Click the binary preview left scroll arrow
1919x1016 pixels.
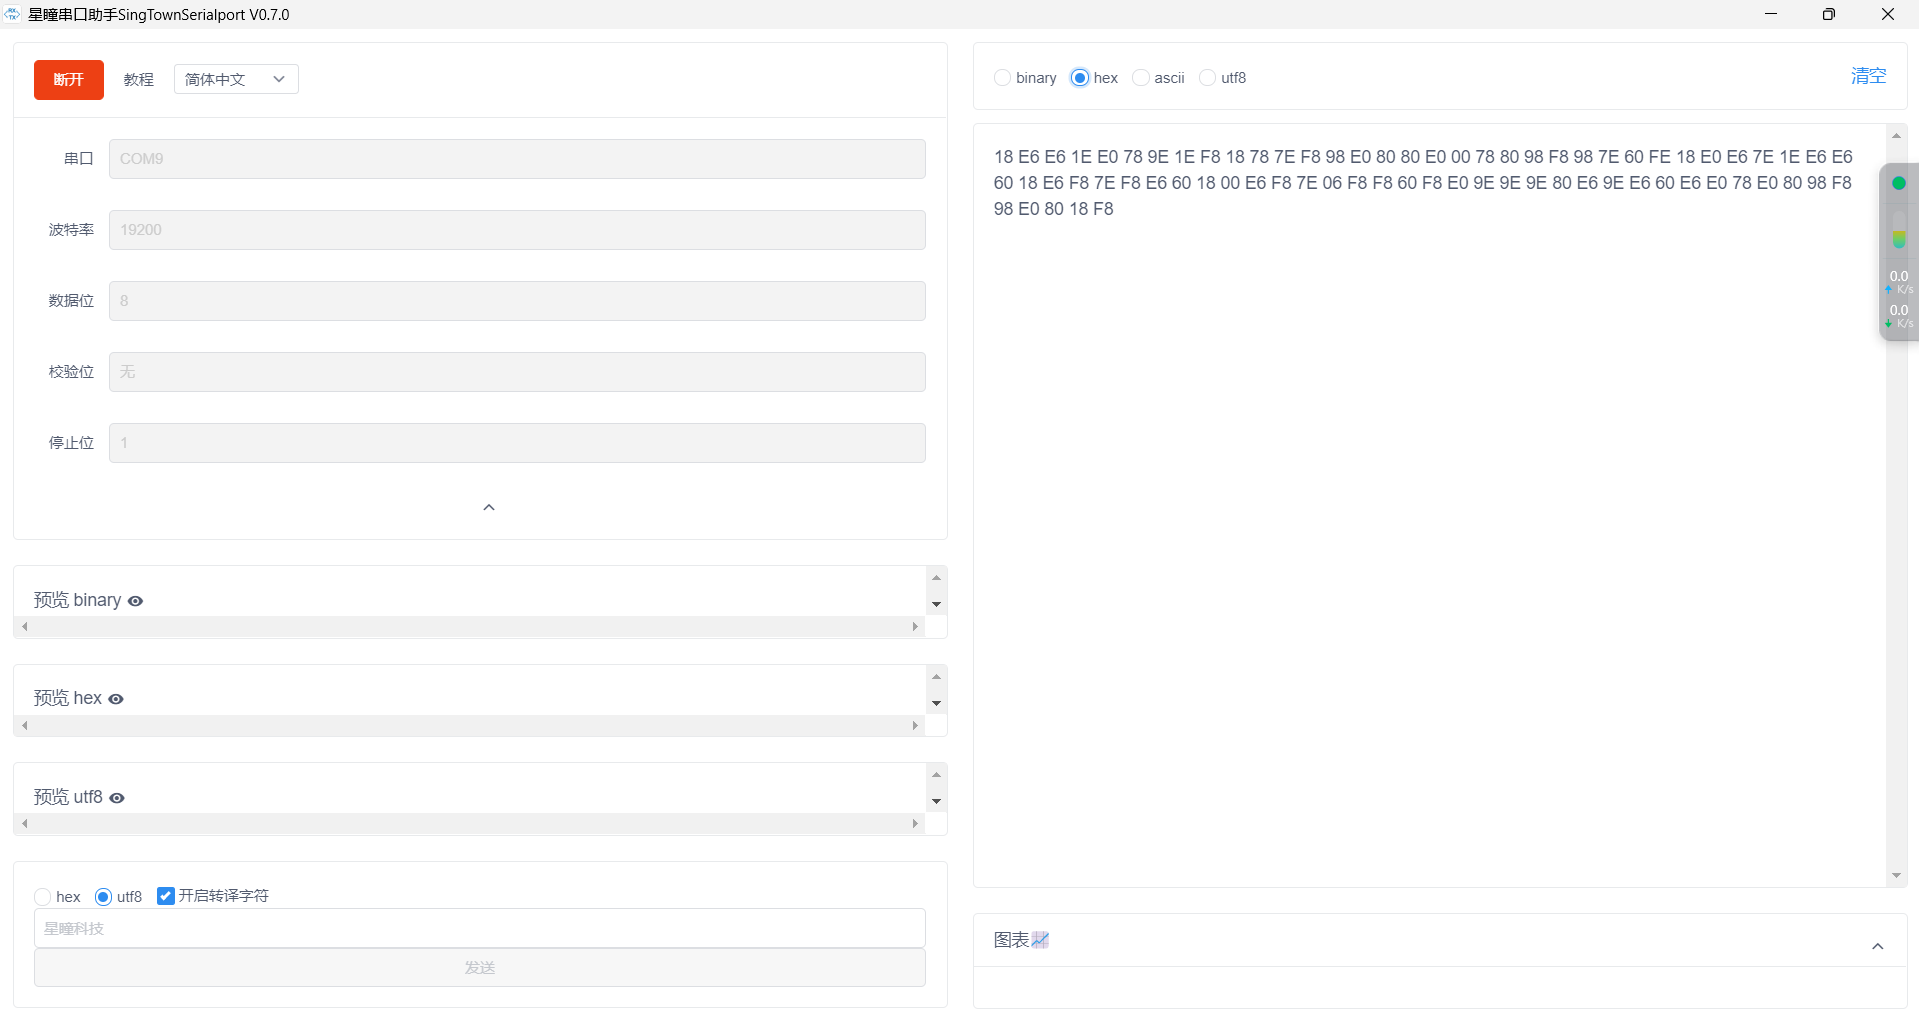[x=25, y=627]
